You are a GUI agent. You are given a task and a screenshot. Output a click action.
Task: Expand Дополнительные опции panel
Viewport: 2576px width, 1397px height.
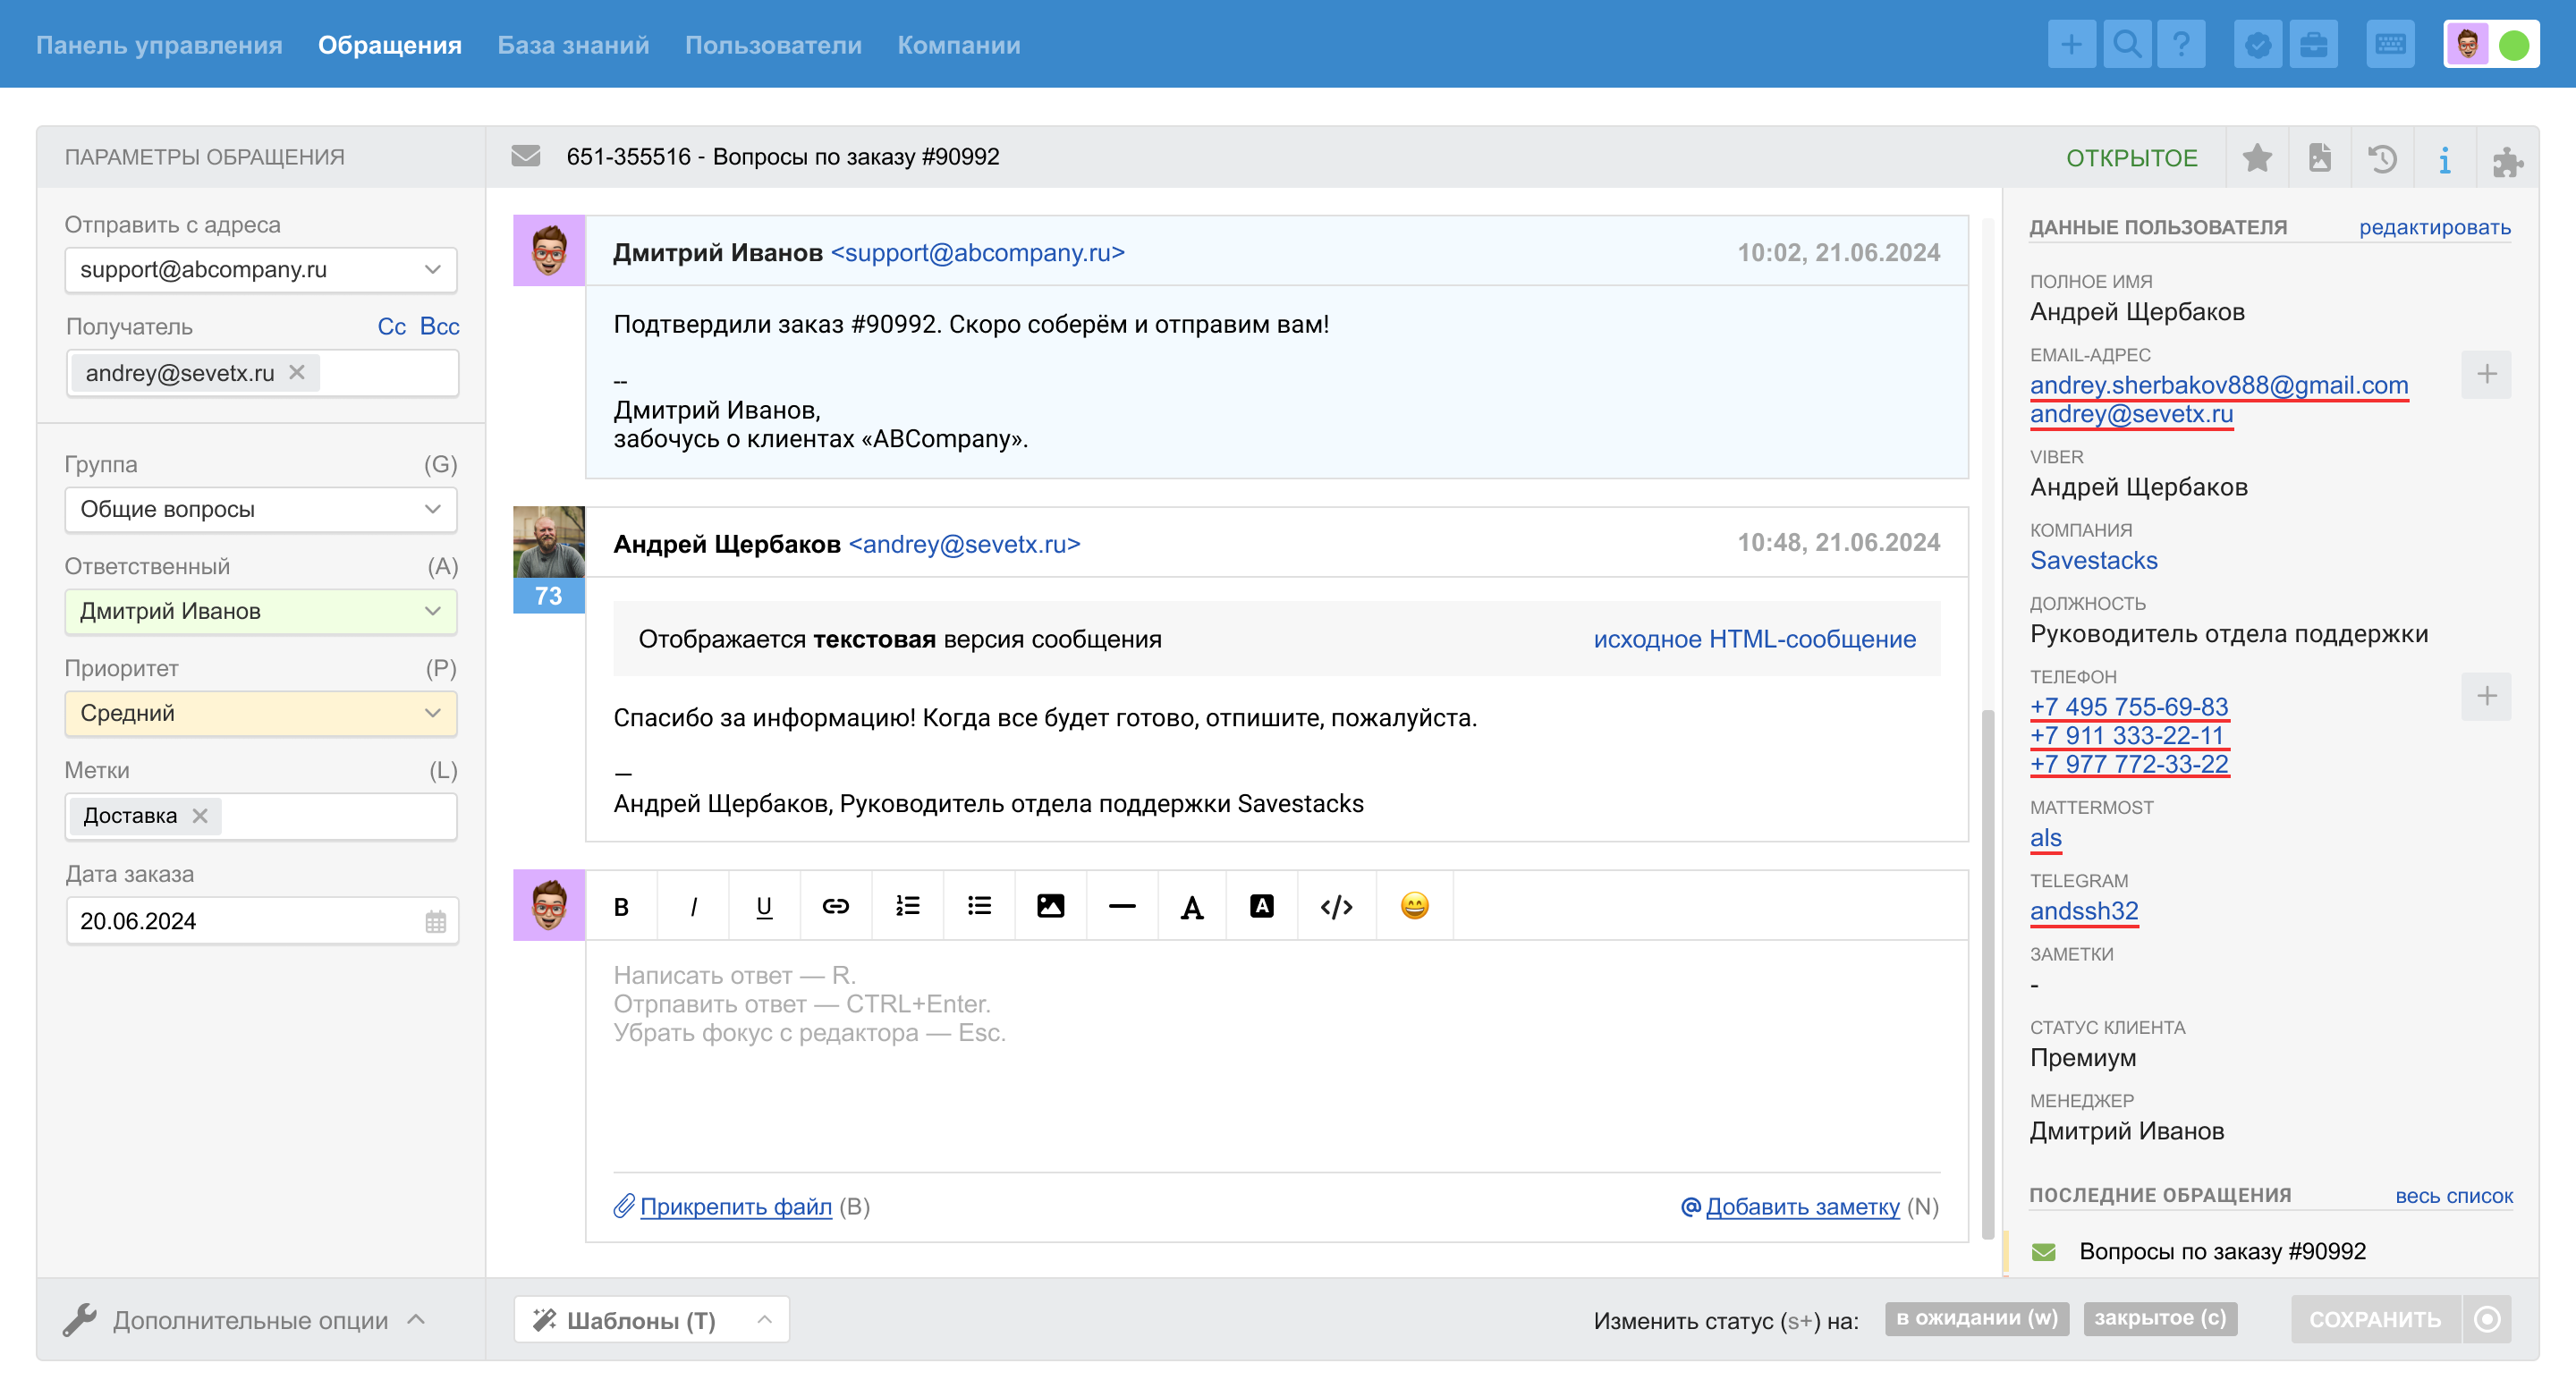click(250, 1320)
